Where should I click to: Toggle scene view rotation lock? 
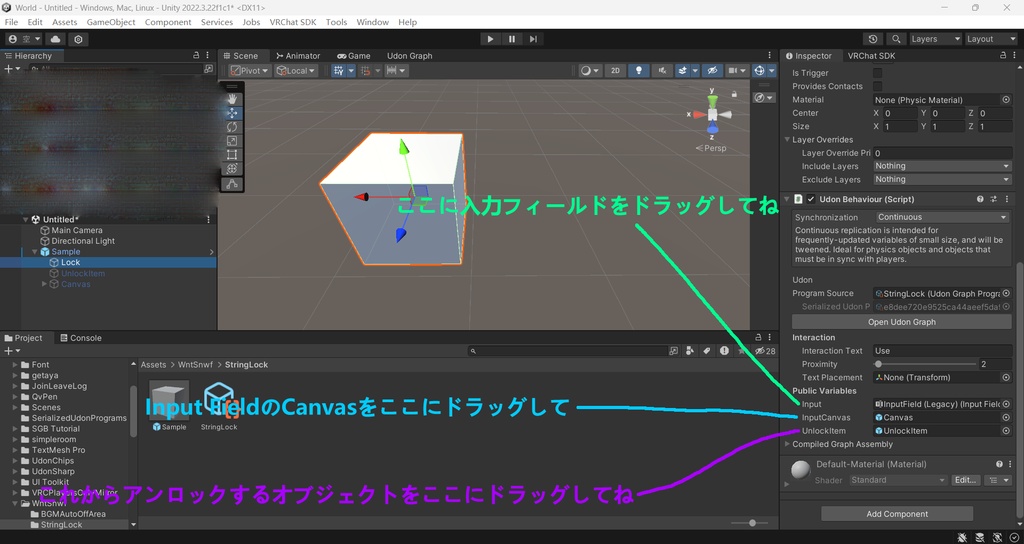point(735,94)
